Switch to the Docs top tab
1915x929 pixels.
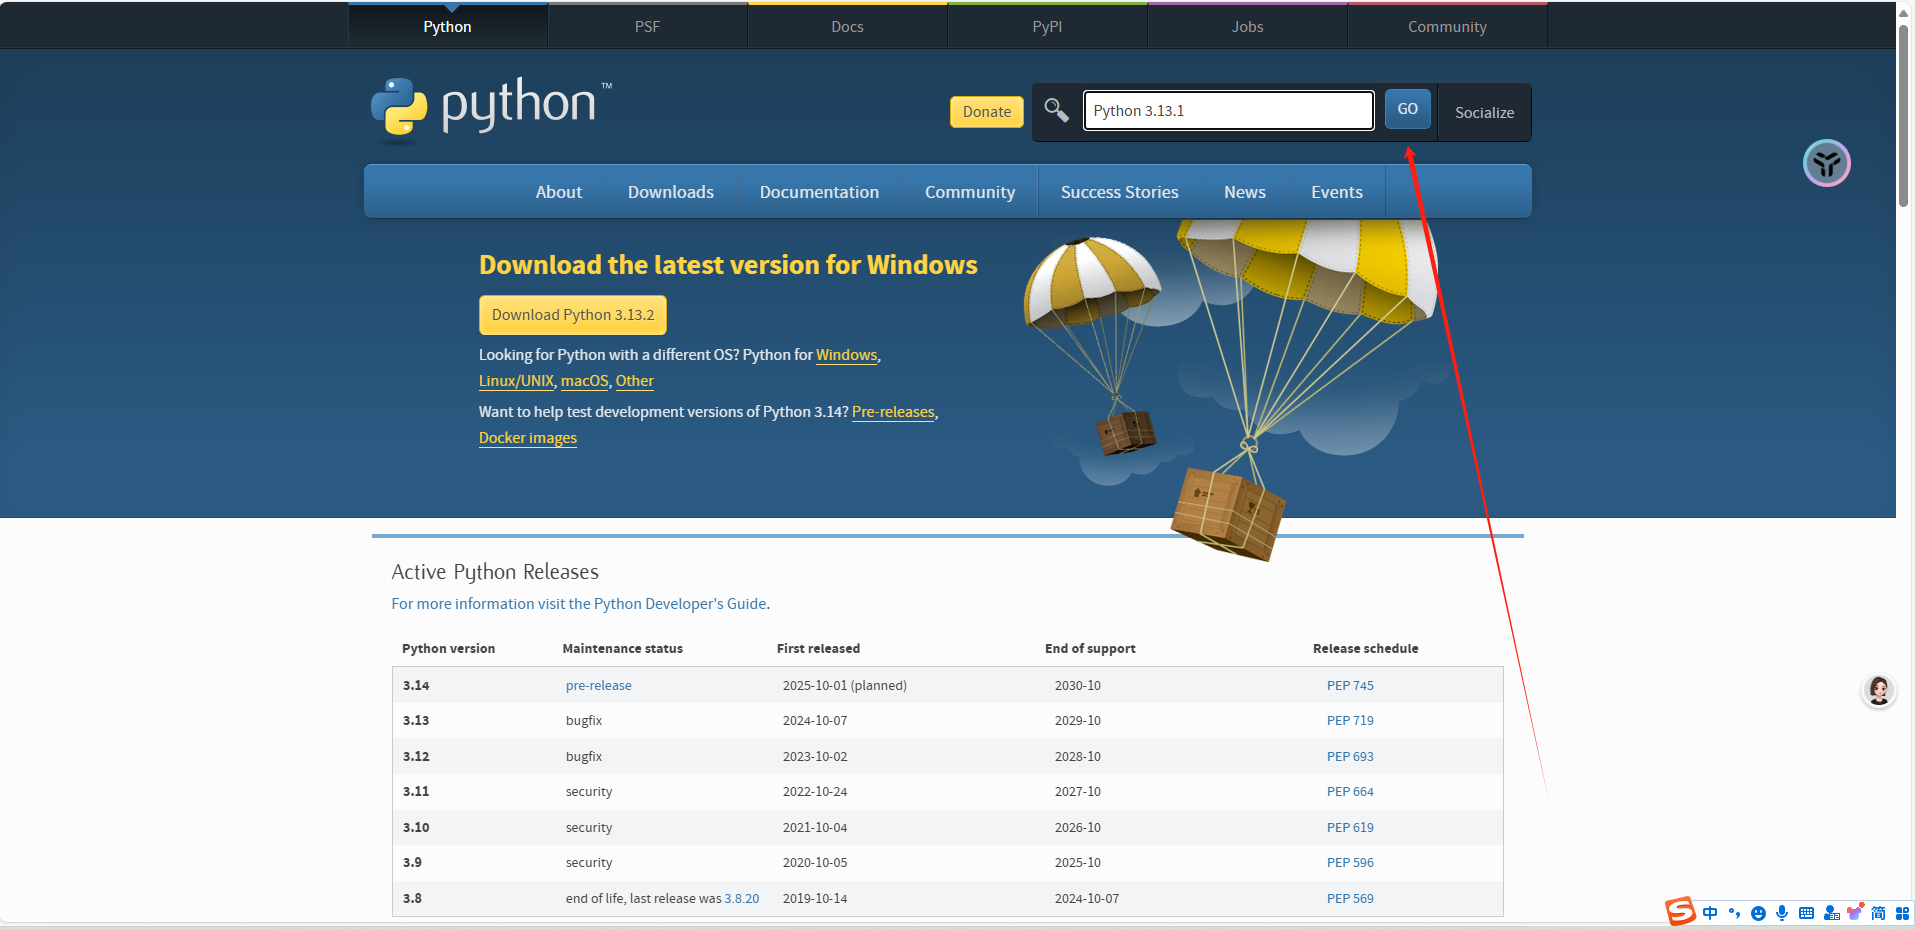847,26
